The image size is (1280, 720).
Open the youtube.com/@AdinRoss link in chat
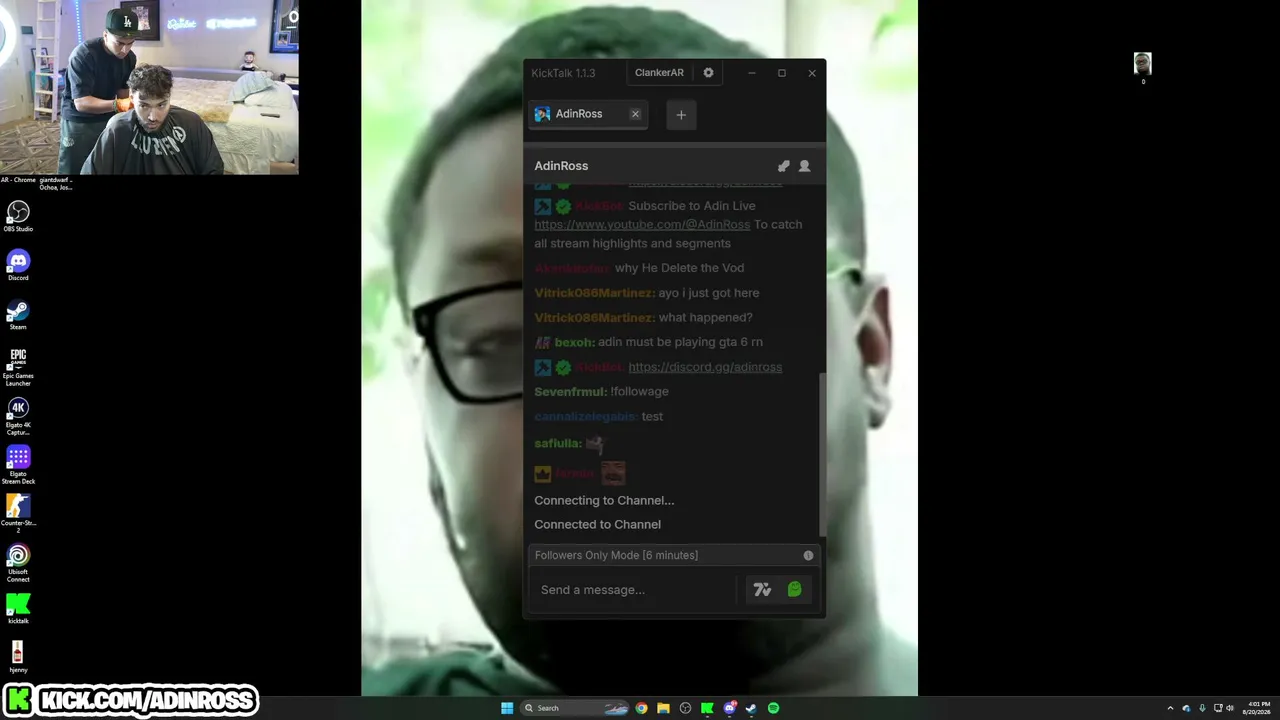pos(642,225)
